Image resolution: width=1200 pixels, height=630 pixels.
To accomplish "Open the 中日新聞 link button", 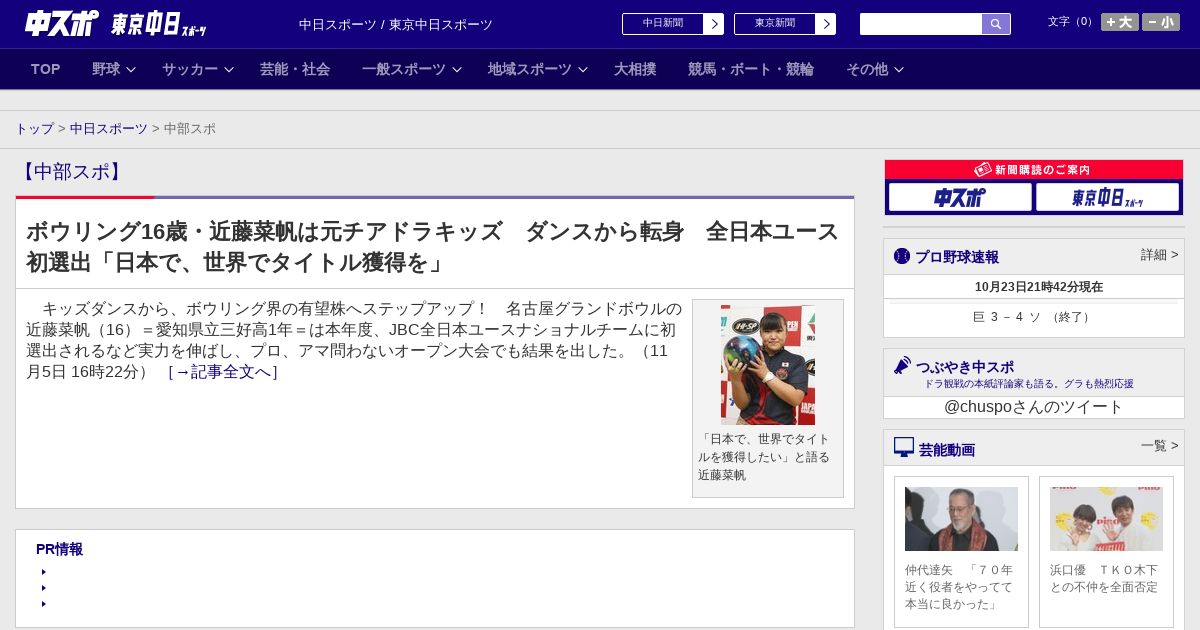I will point(663,24).
